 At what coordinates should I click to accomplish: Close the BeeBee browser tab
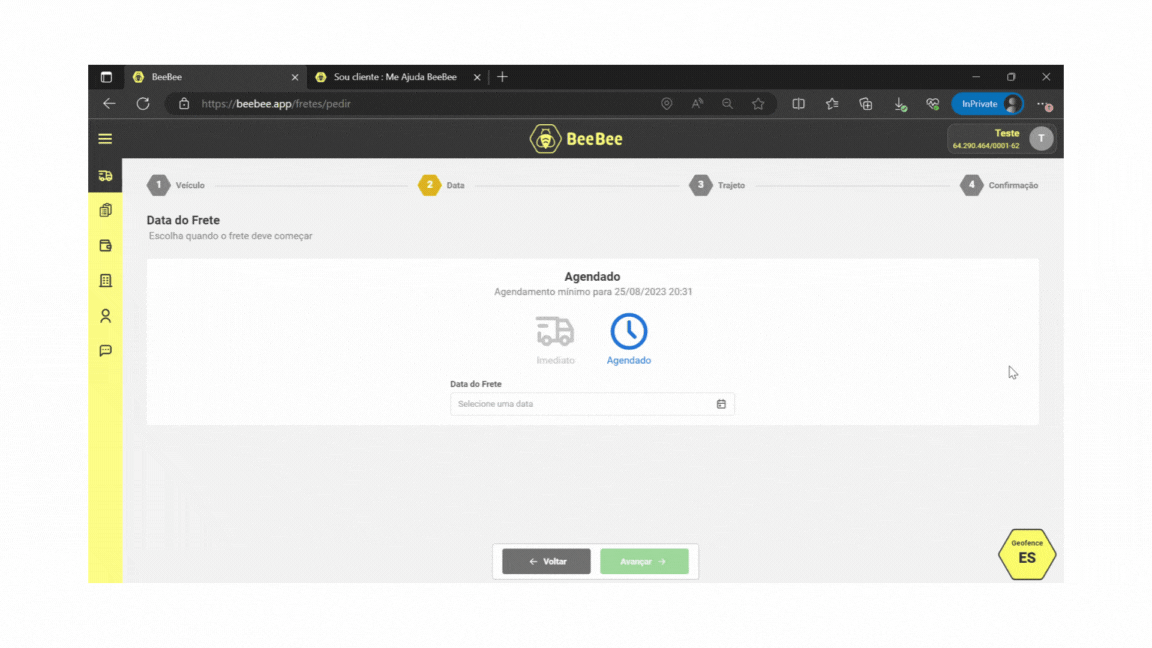[295, 77]
